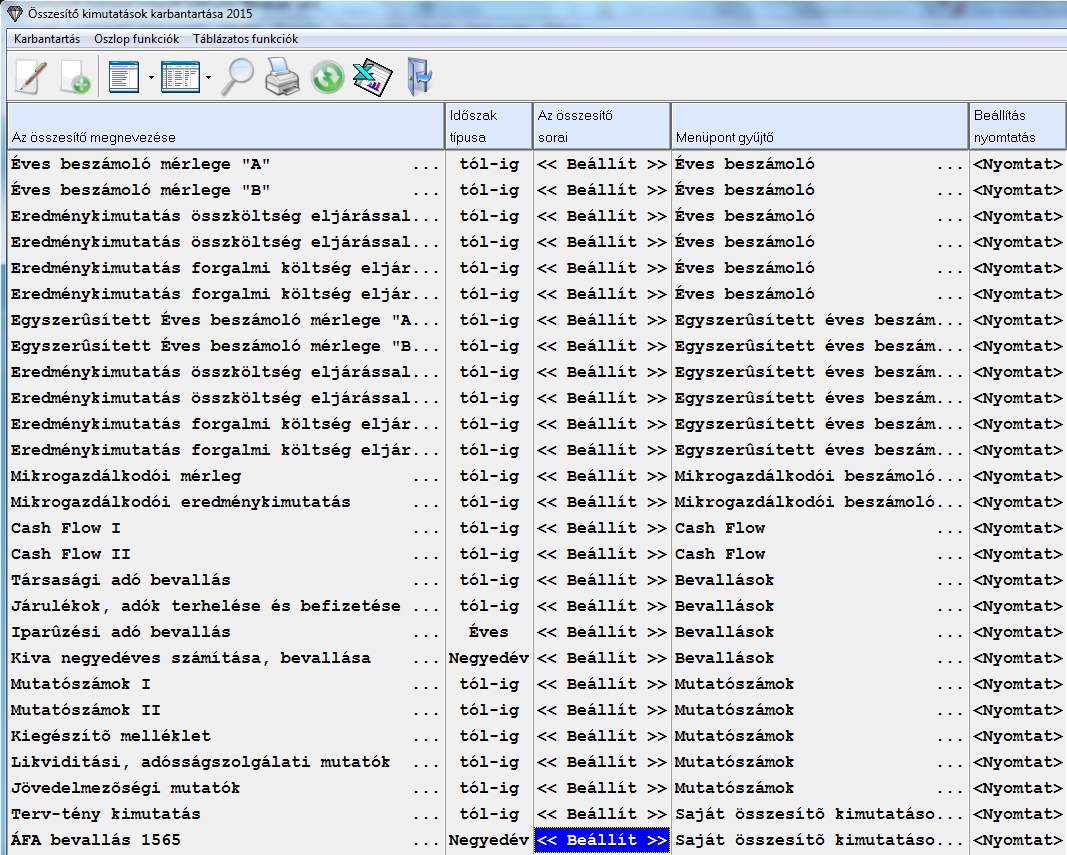This screenshot has height=855, width=1067.
Task: Click <Nyomtat> for Társasági adó bevallás
Action: 1018,580
